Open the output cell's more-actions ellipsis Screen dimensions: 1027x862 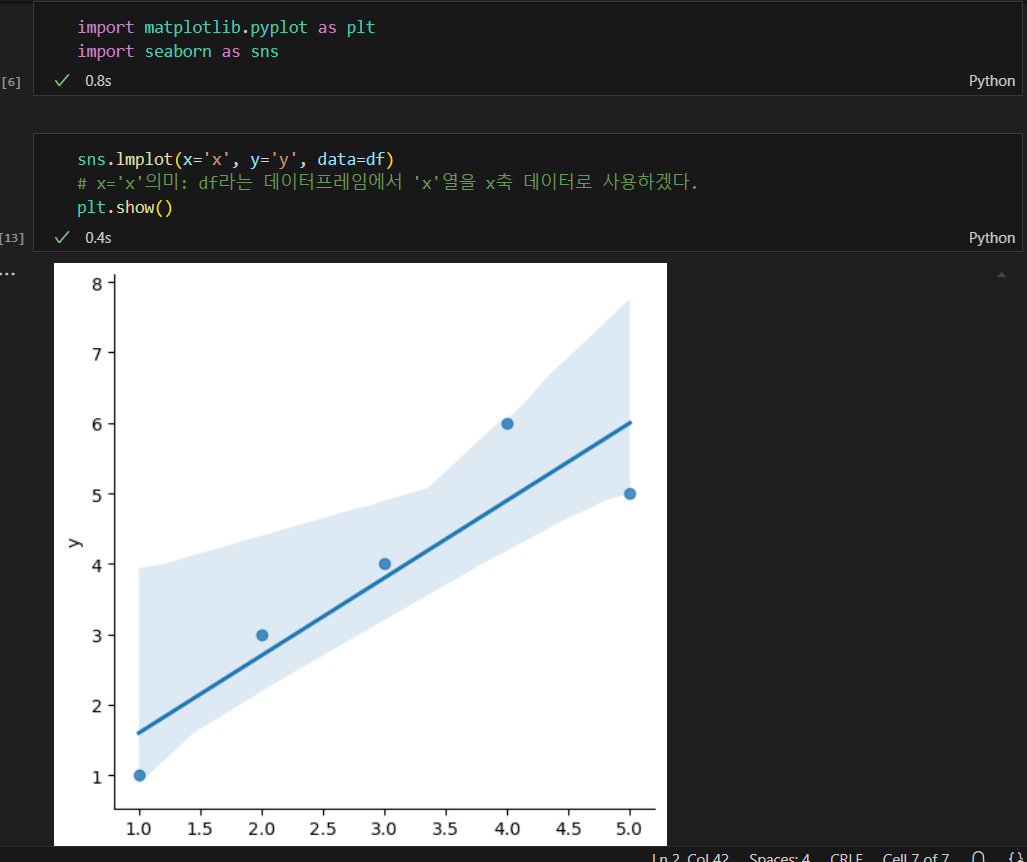point(7,273)
